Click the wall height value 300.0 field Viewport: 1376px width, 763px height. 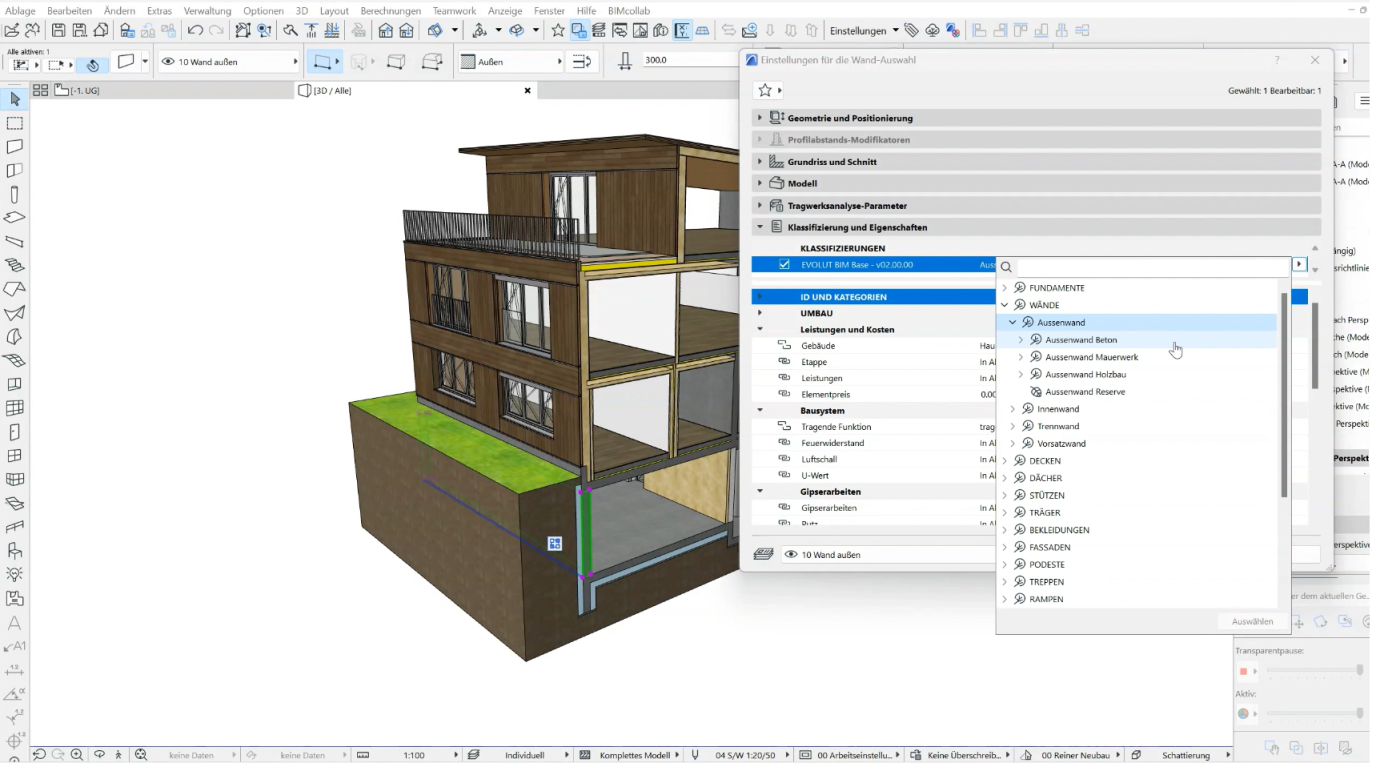tap(690, 62)
